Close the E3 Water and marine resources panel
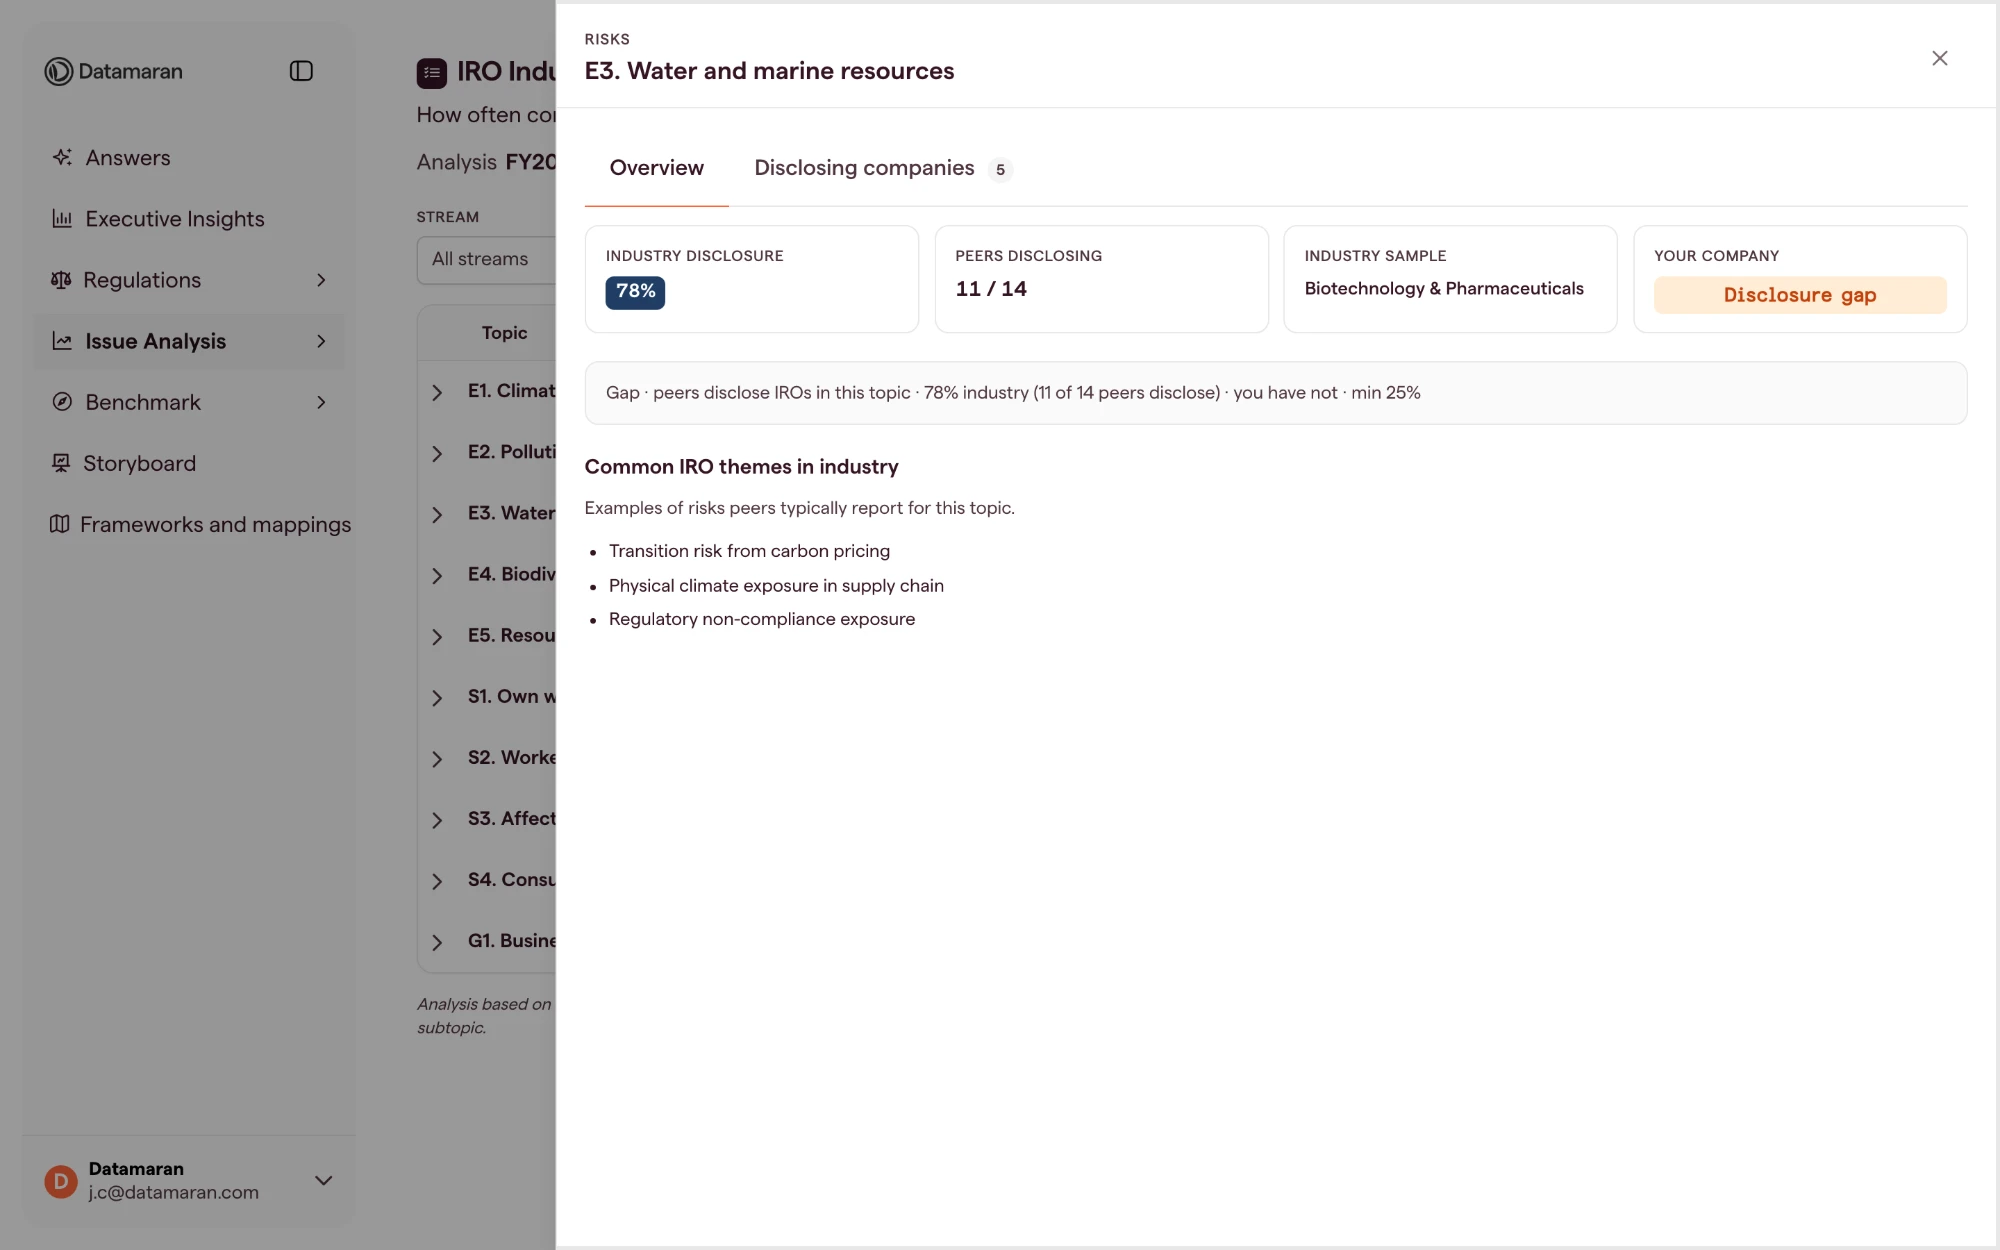 1940,58
